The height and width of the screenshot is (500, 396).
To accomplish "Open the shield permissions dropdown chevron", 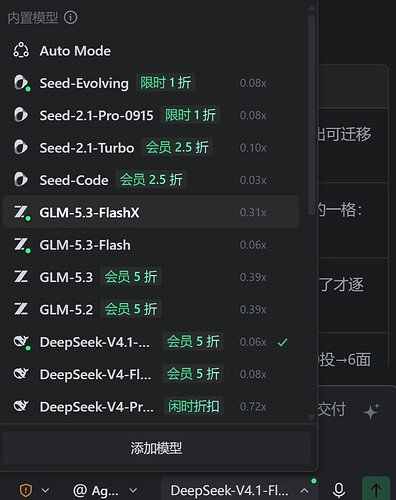I will [45, 490].
